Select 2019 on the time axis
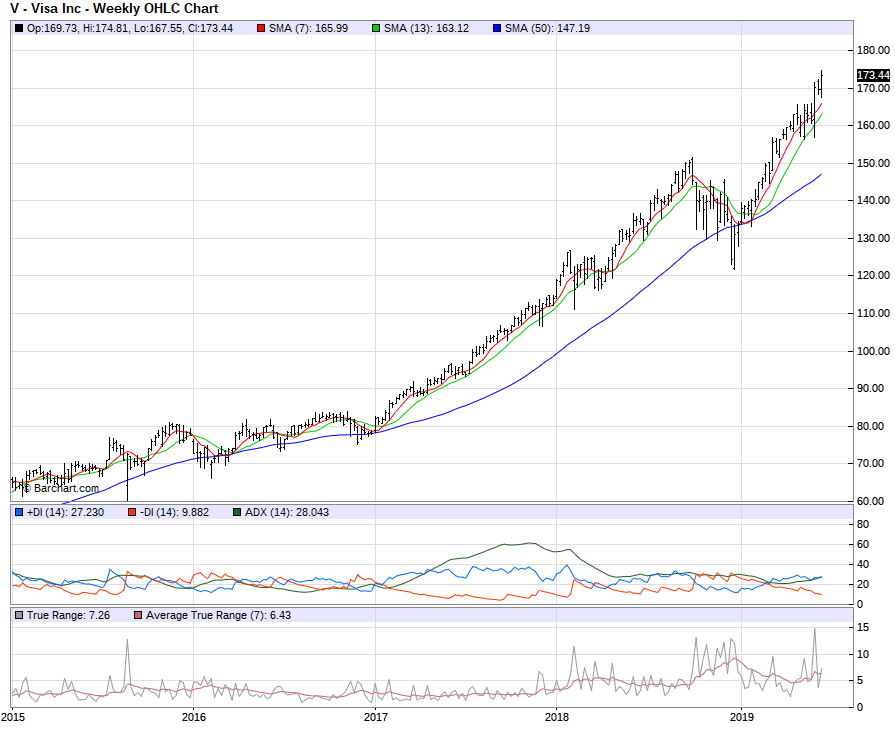Screen dimensions: 895x748 point(742,717)
